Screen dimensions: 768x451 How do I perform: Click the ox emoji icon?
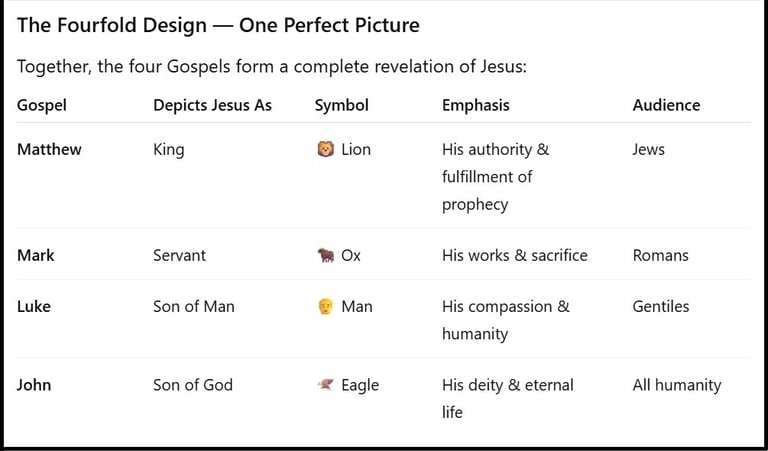(x=325, y=256)
